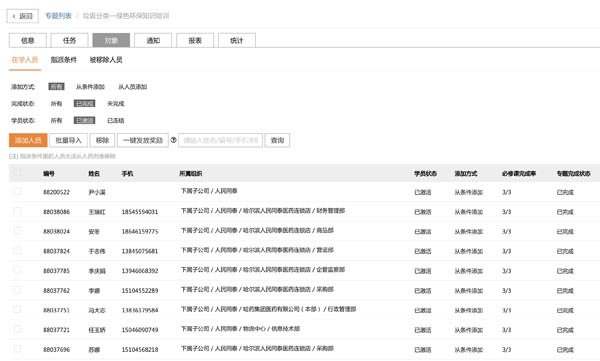
Task: Click the phone number 15046090749
Action: tap(140, 330)
